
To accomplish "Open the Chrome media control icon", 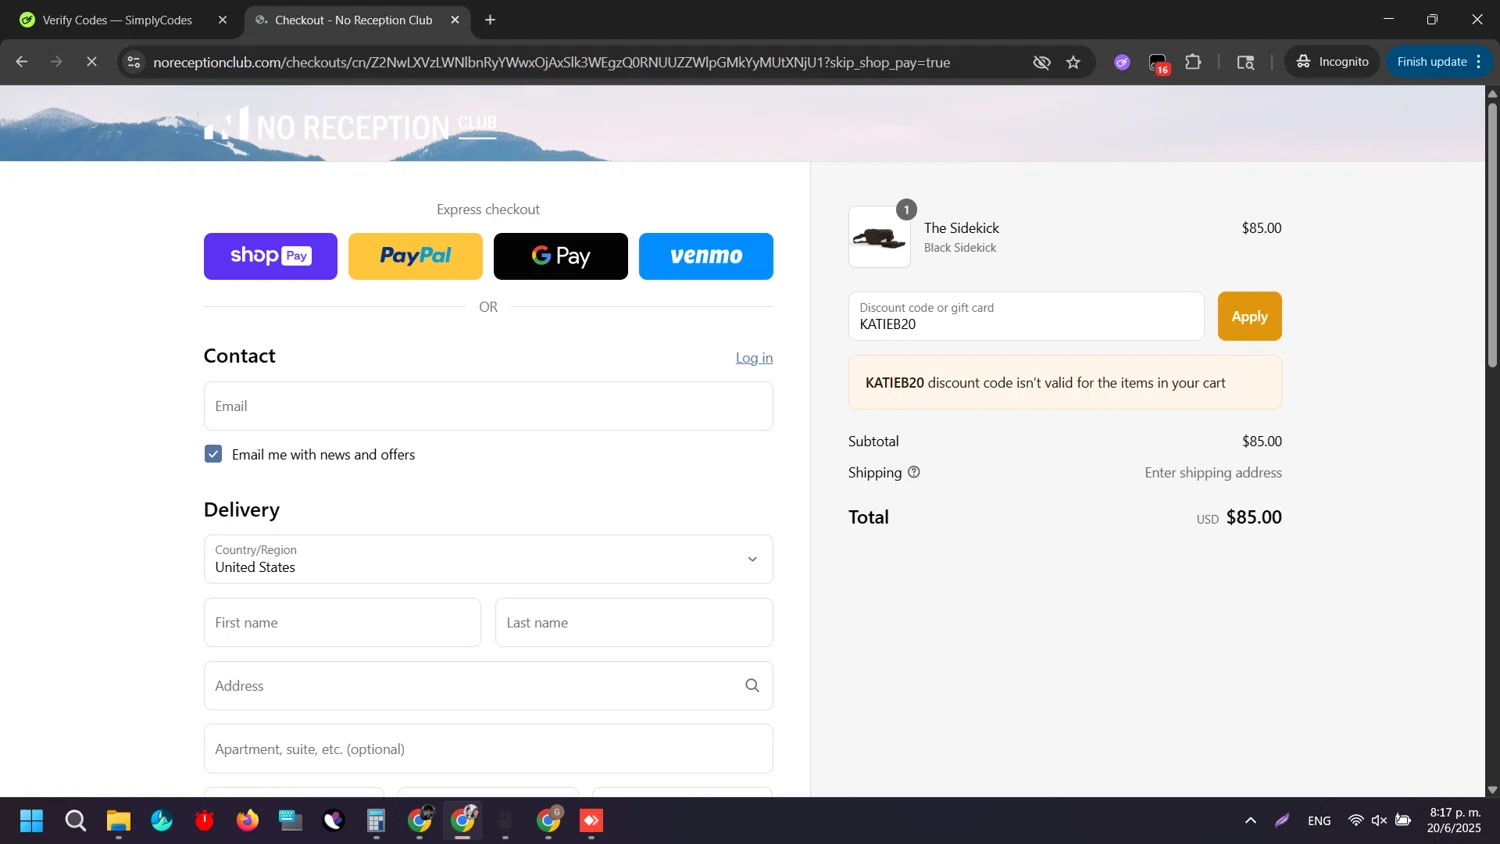I will click(1246, 62).
